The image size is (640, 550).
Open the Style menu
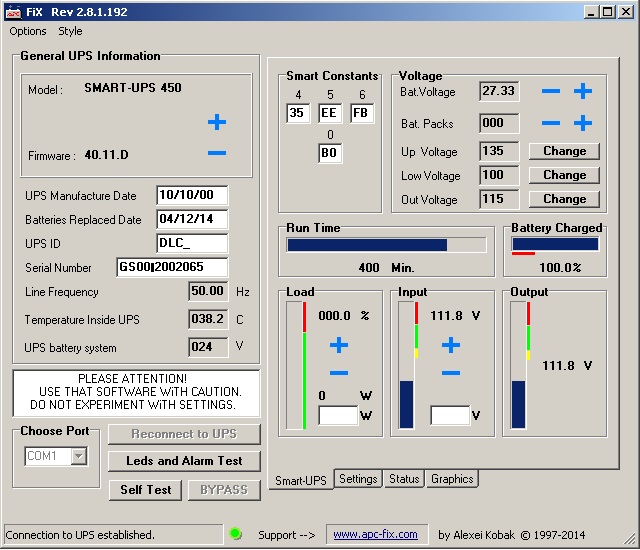pos(70,31)
